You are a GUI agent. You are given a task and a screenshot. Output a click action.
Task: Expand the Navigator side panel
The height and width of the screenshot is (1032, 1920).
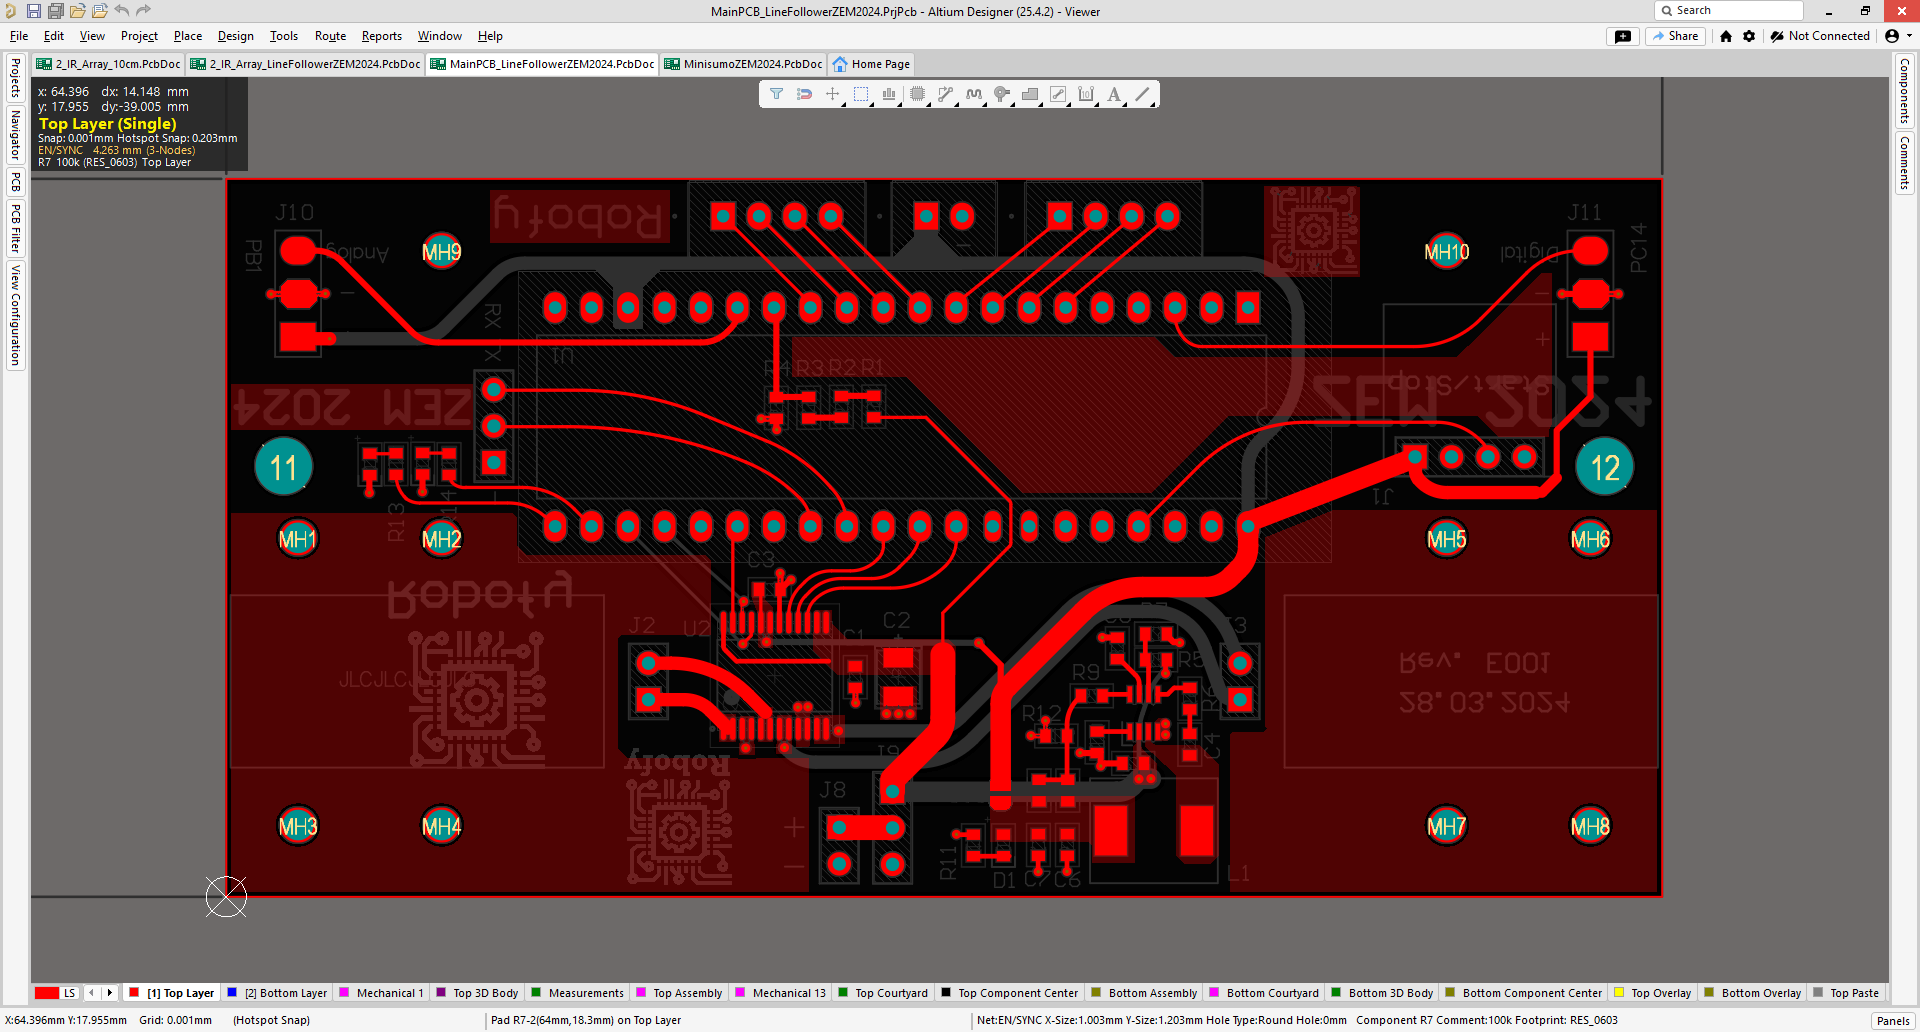click(x=15, y=134)
